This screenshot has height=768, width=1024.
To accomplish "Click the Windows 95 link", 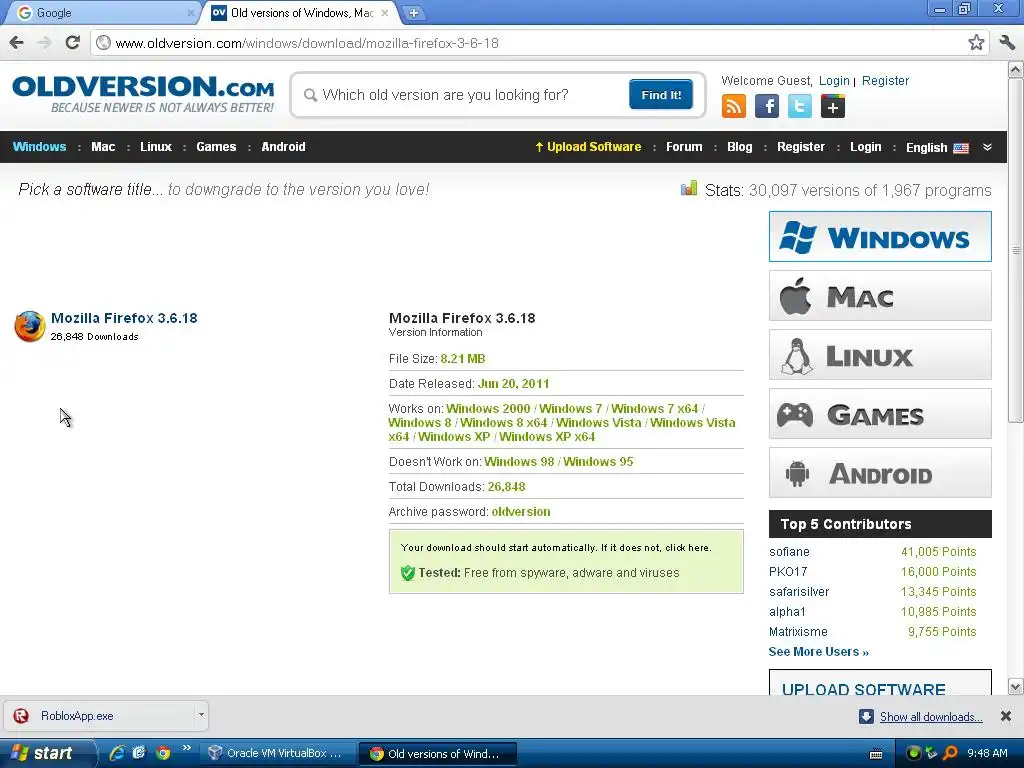I will (598, 462).
